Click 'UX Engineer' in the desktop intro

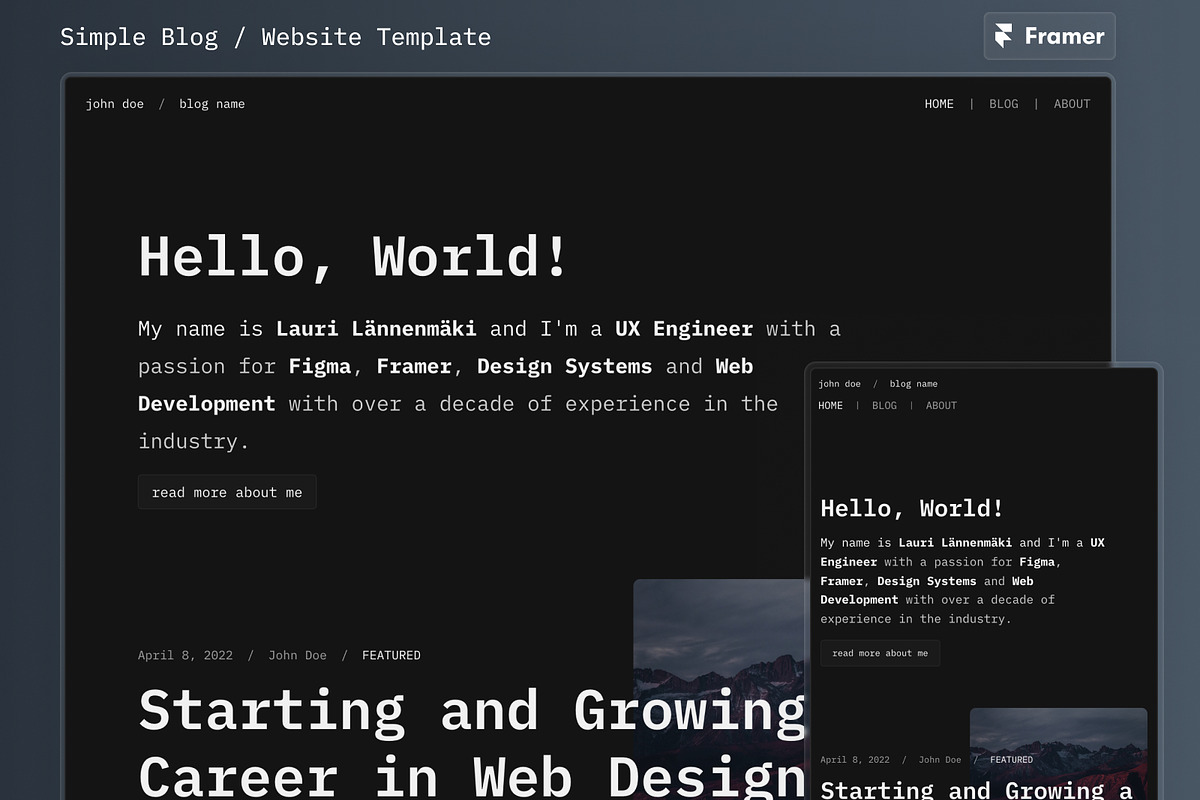click(x=684, y=329)
